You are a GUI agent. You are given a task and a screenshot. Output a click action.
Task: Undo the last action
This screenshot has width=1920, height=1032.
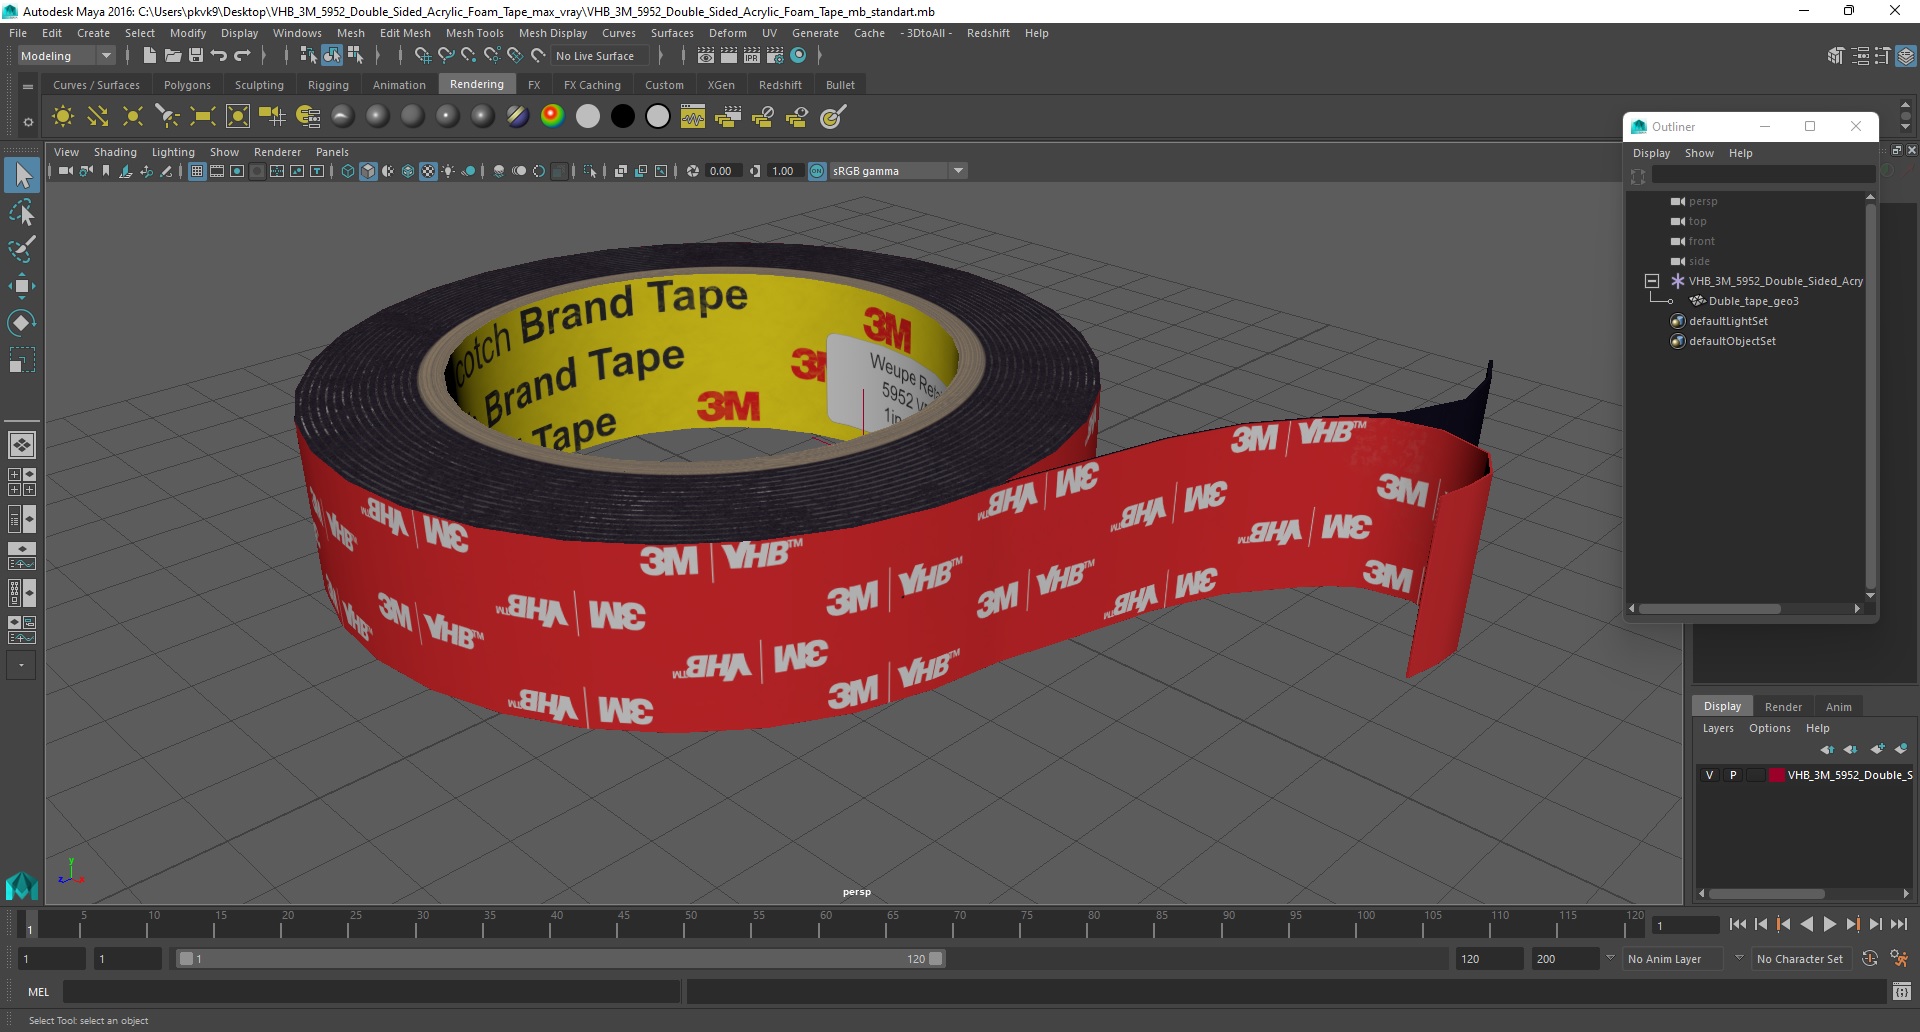click(x=218, y=56)
